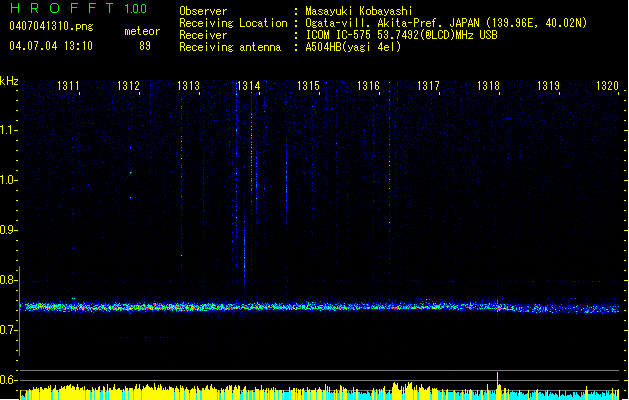Click the 1314 time axis marker
This screenshot has width=629, height=400.
(249, 86)
